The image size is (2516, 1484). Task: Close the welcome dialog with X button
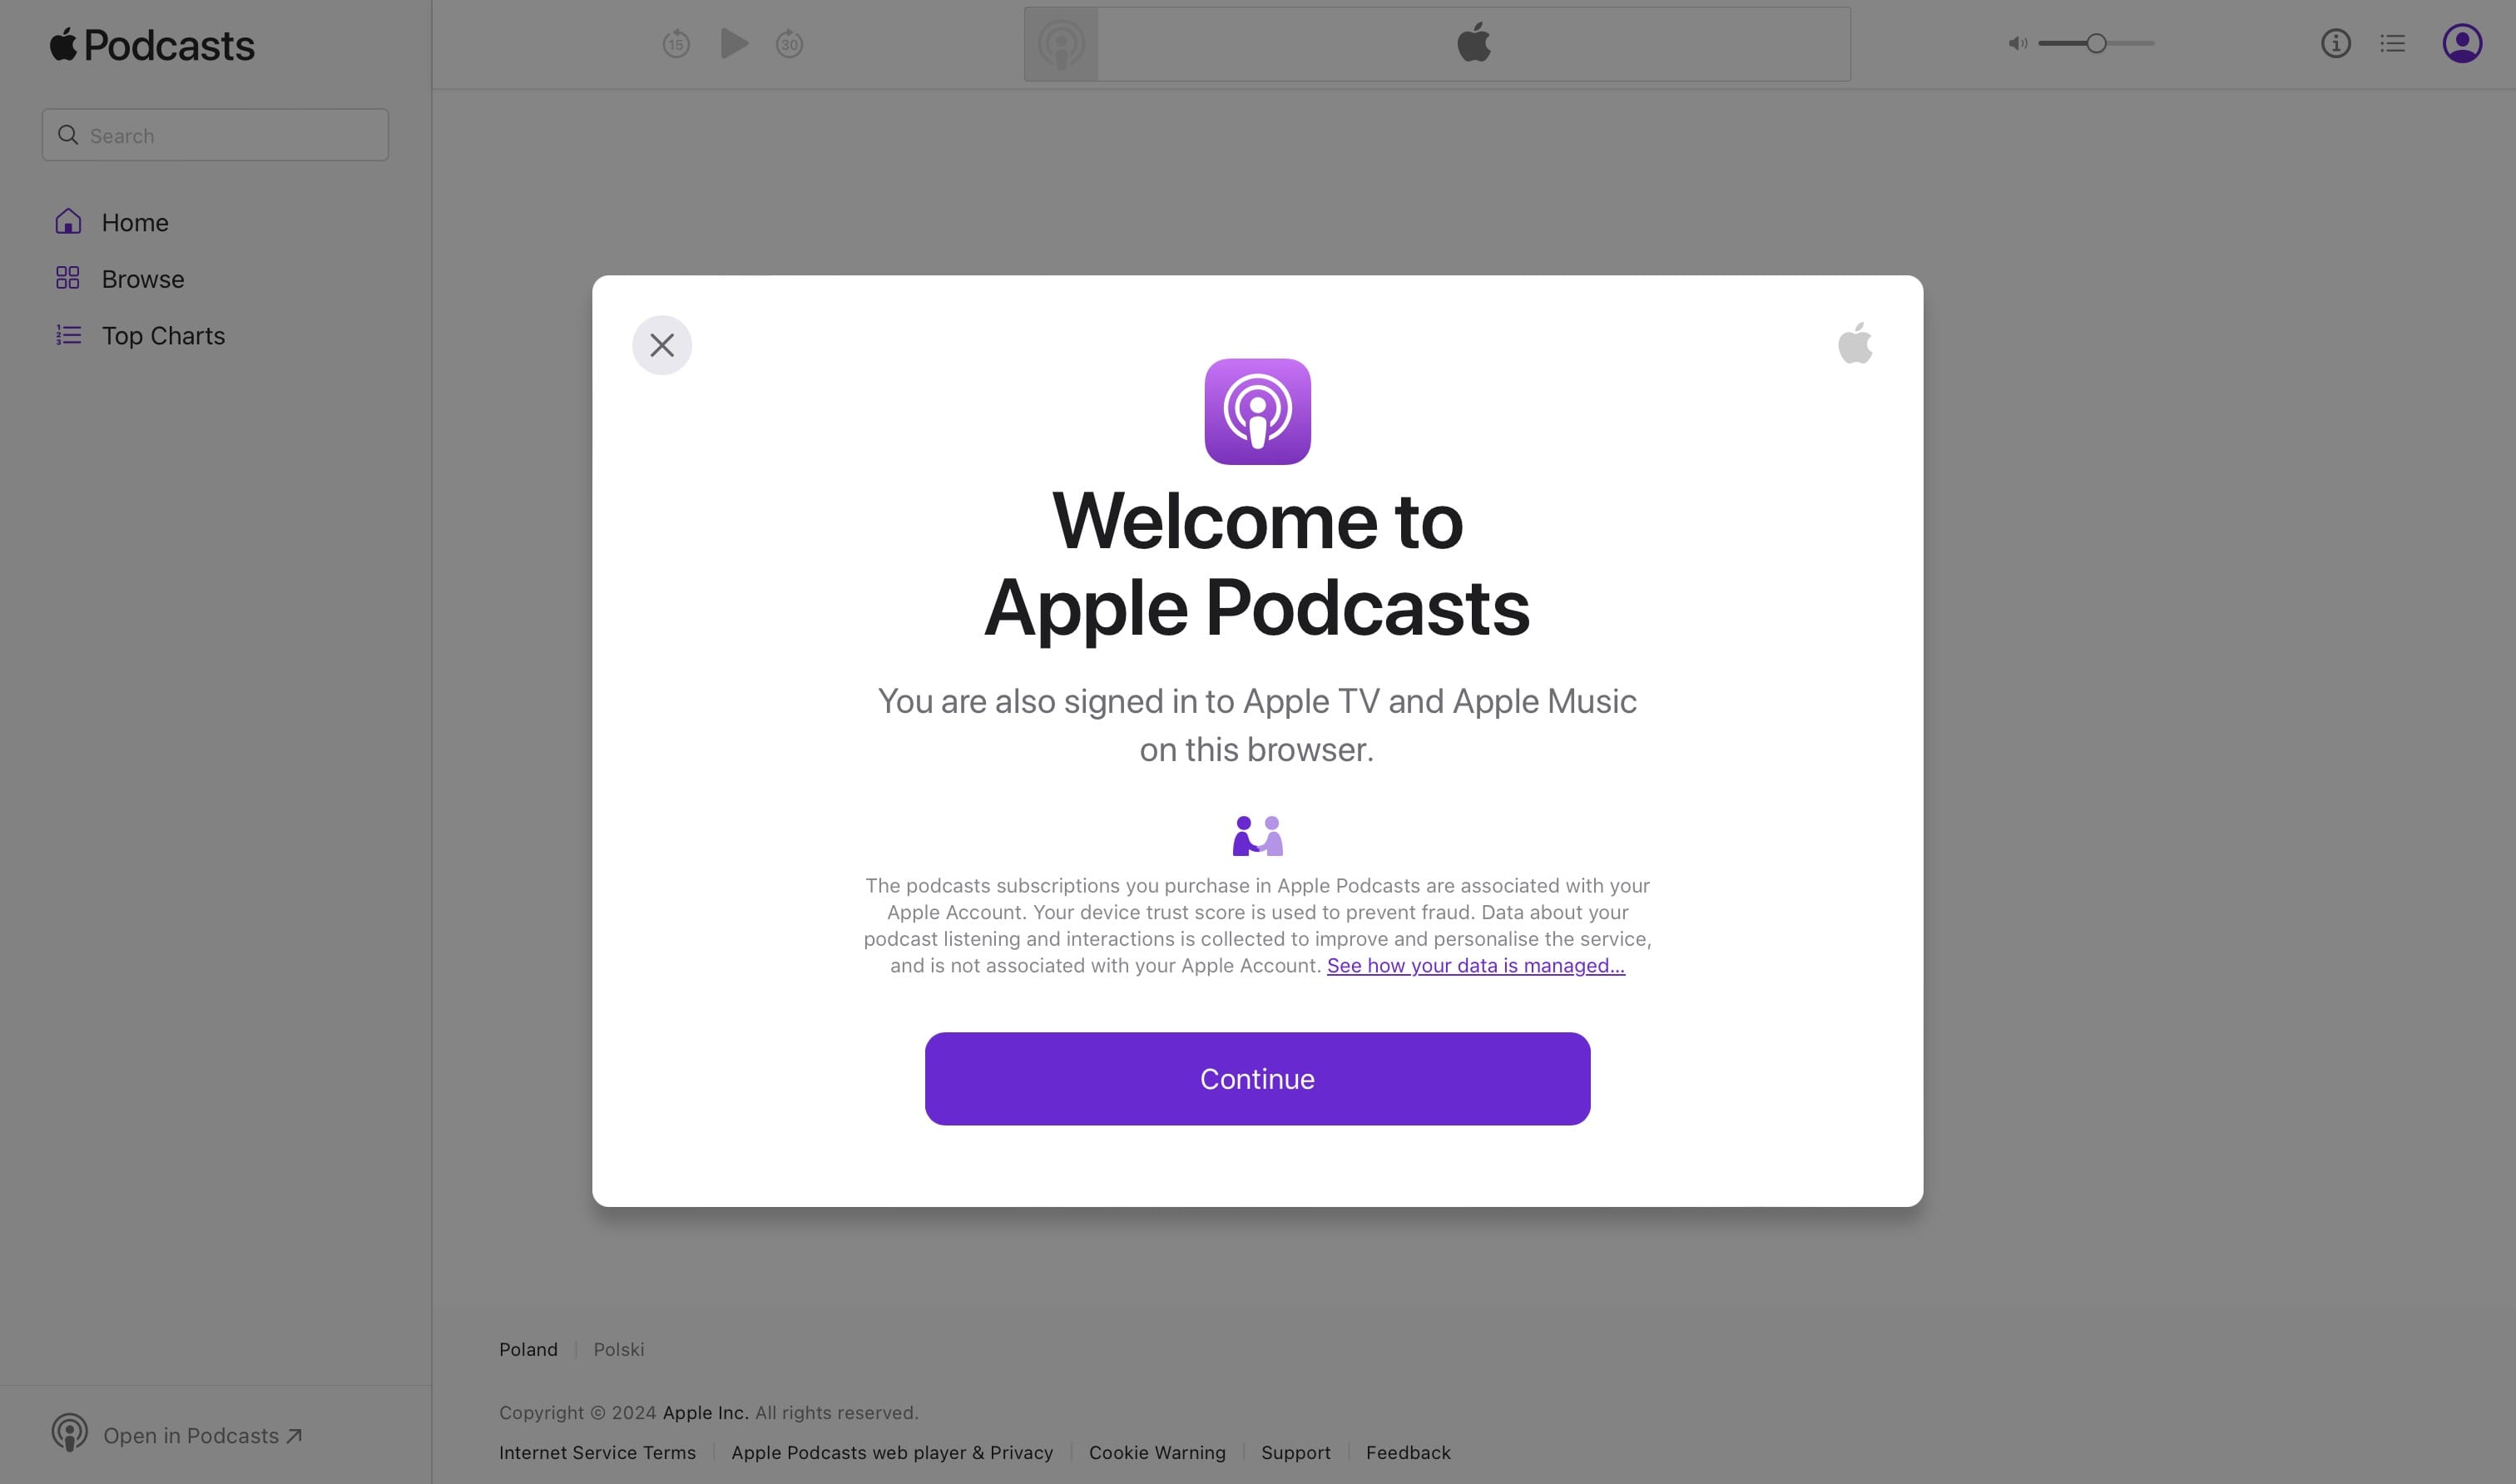661,344
